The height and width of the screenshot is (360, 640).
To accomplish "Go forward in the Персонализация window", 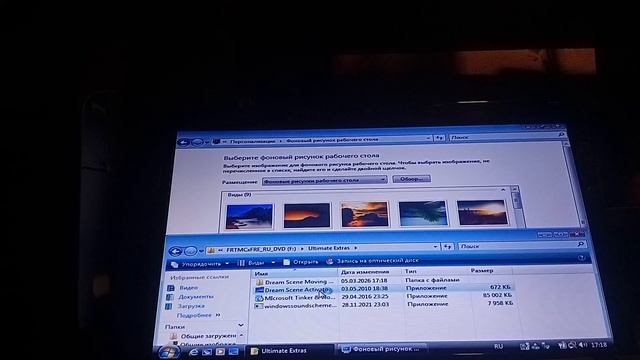I will click(x=197, y=142).
